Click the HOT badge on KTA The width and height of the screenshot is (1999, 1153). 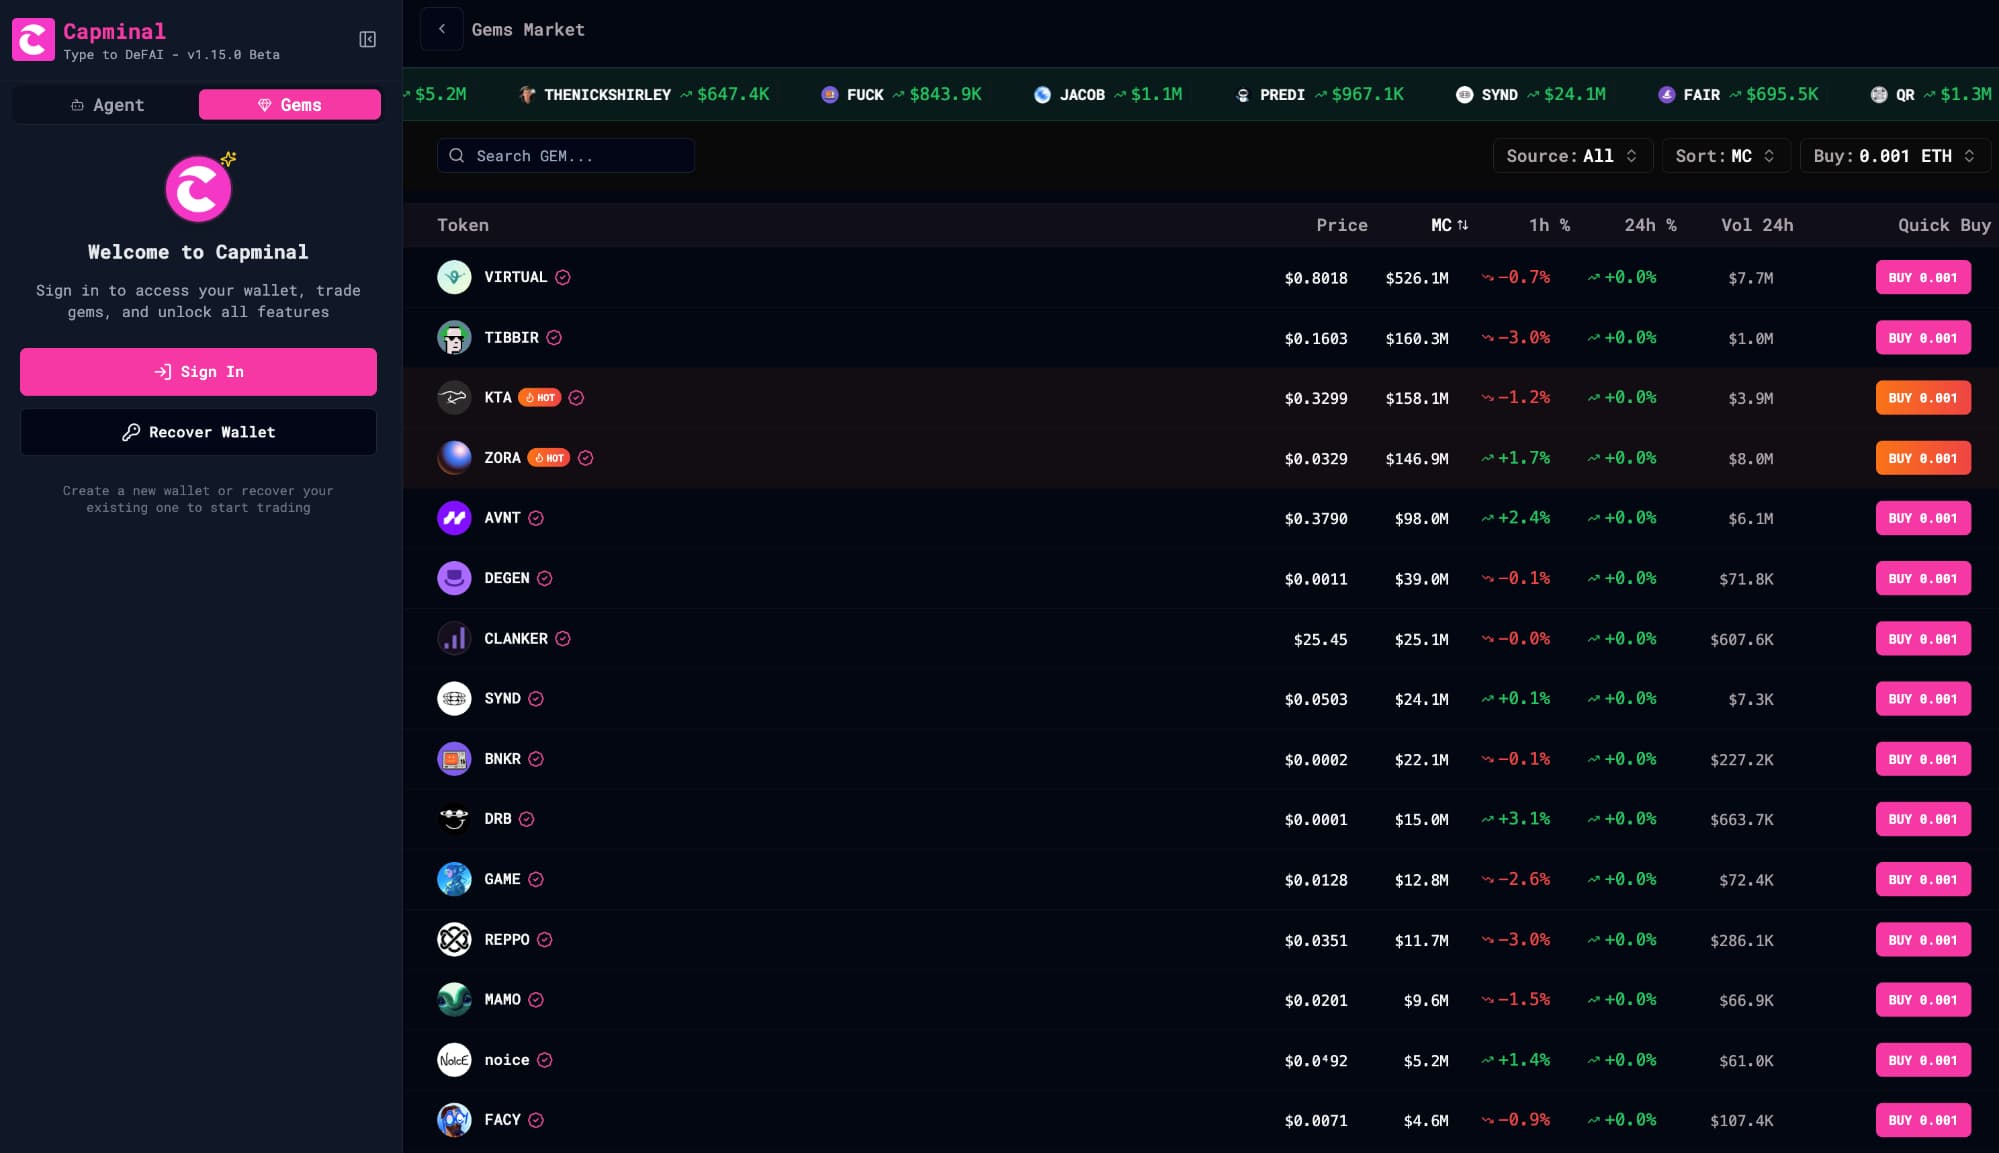click(540, 398)
